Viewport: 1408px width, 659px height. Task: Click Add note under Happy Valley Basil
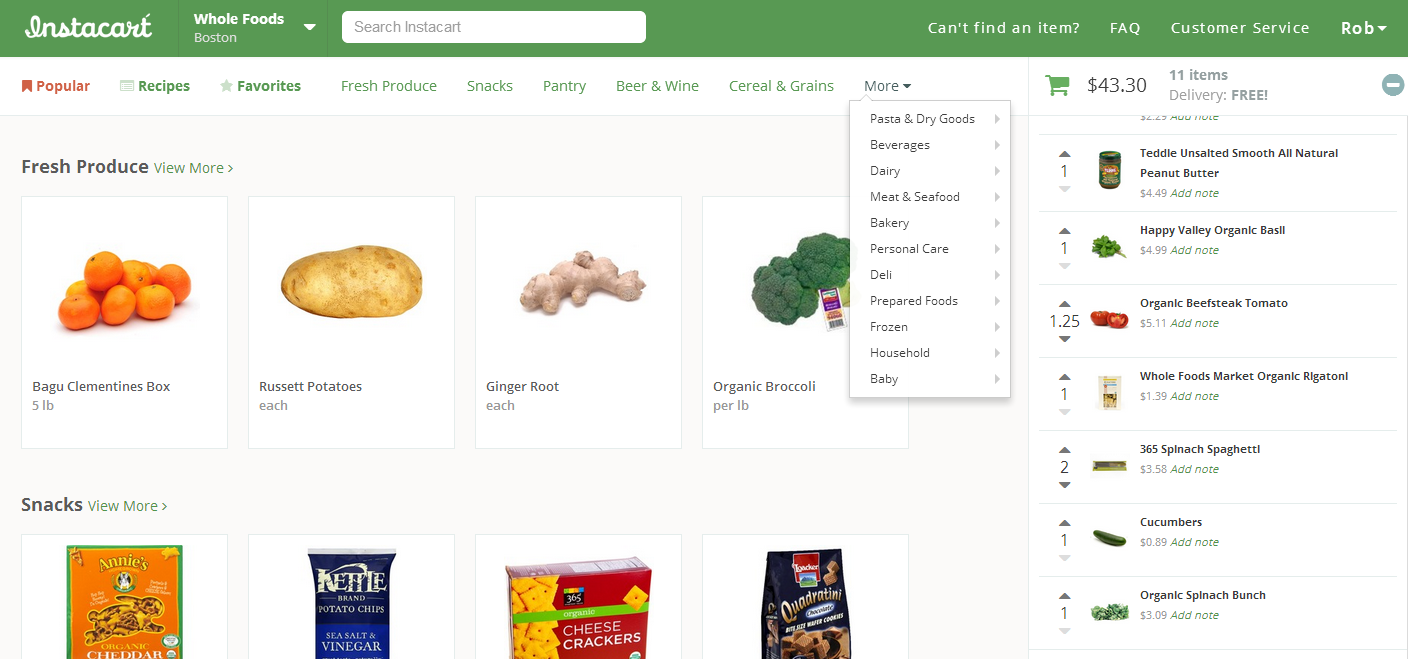(1194, 250)
